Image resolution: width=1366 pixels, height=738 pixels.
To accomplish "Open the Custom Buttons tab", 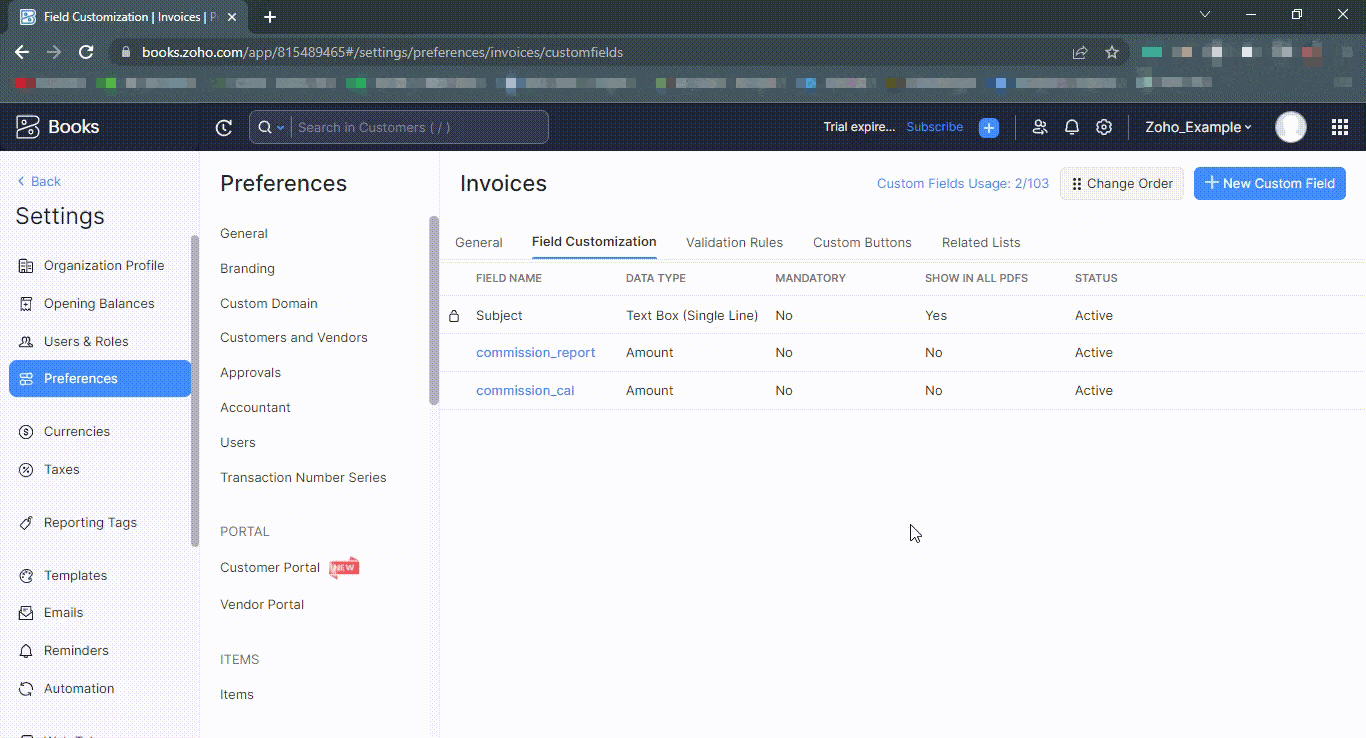I will click(x=862, y=242).
